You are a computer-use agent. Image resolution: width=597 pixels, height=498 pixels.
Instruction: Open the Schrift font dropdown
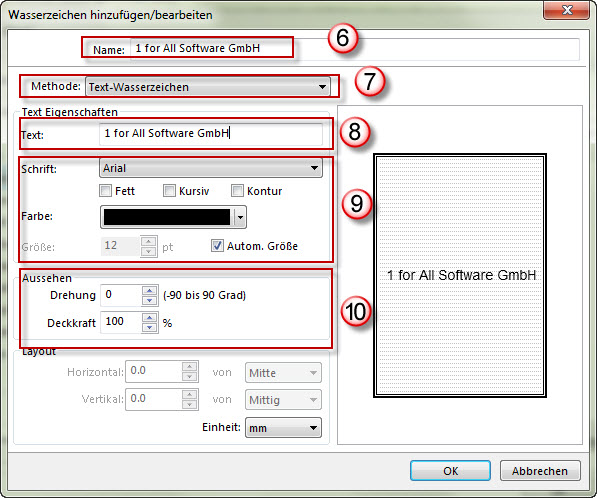coord(211,168)
